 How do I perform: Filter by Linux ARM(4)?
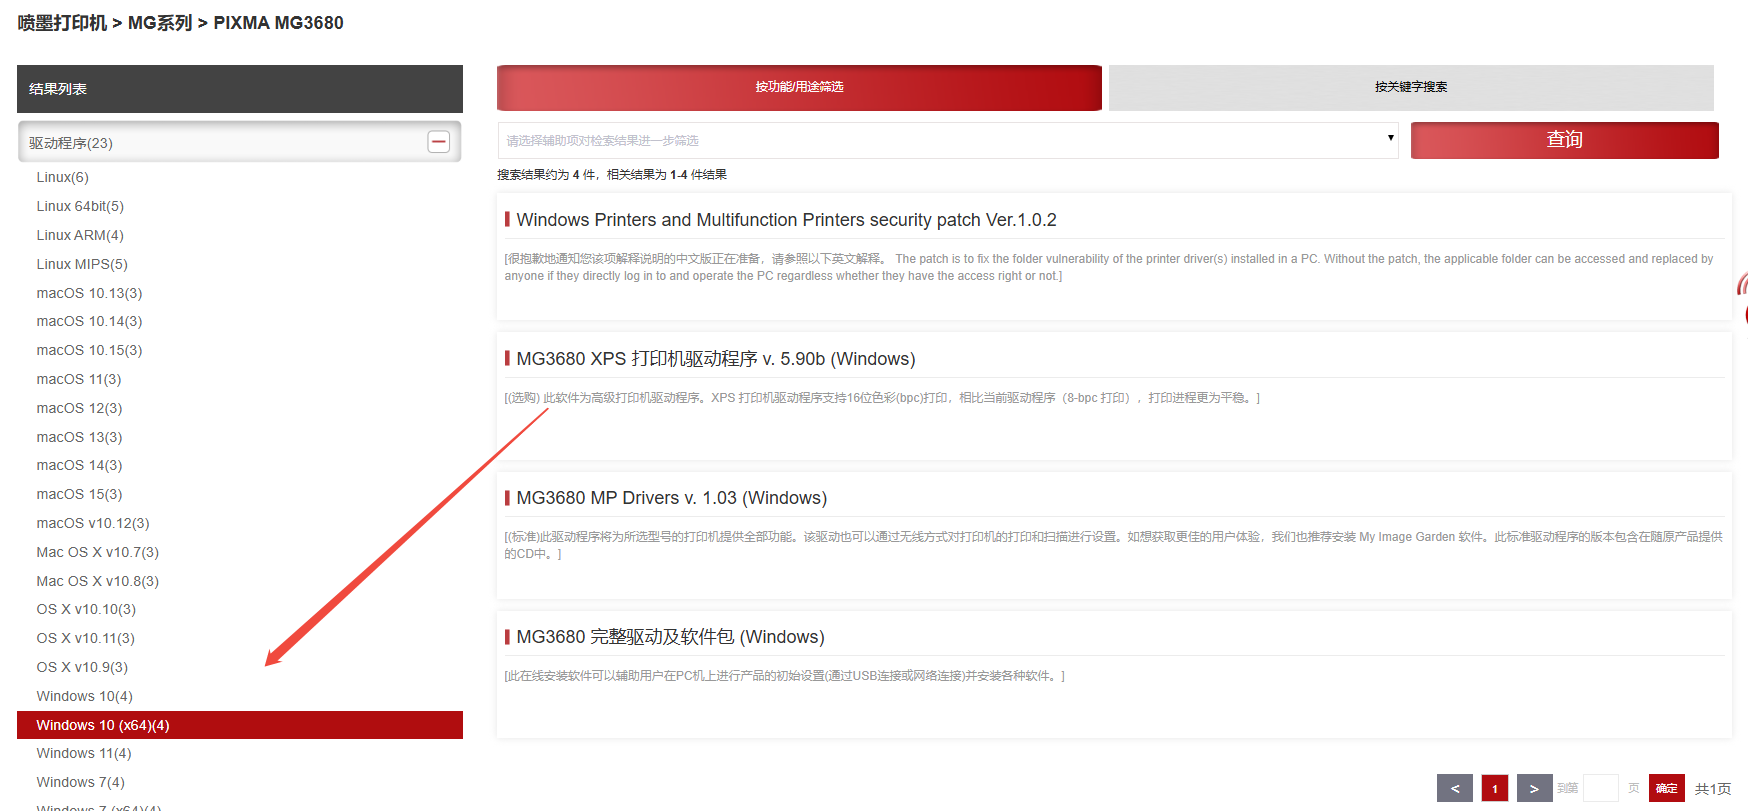tap(80, 235)
